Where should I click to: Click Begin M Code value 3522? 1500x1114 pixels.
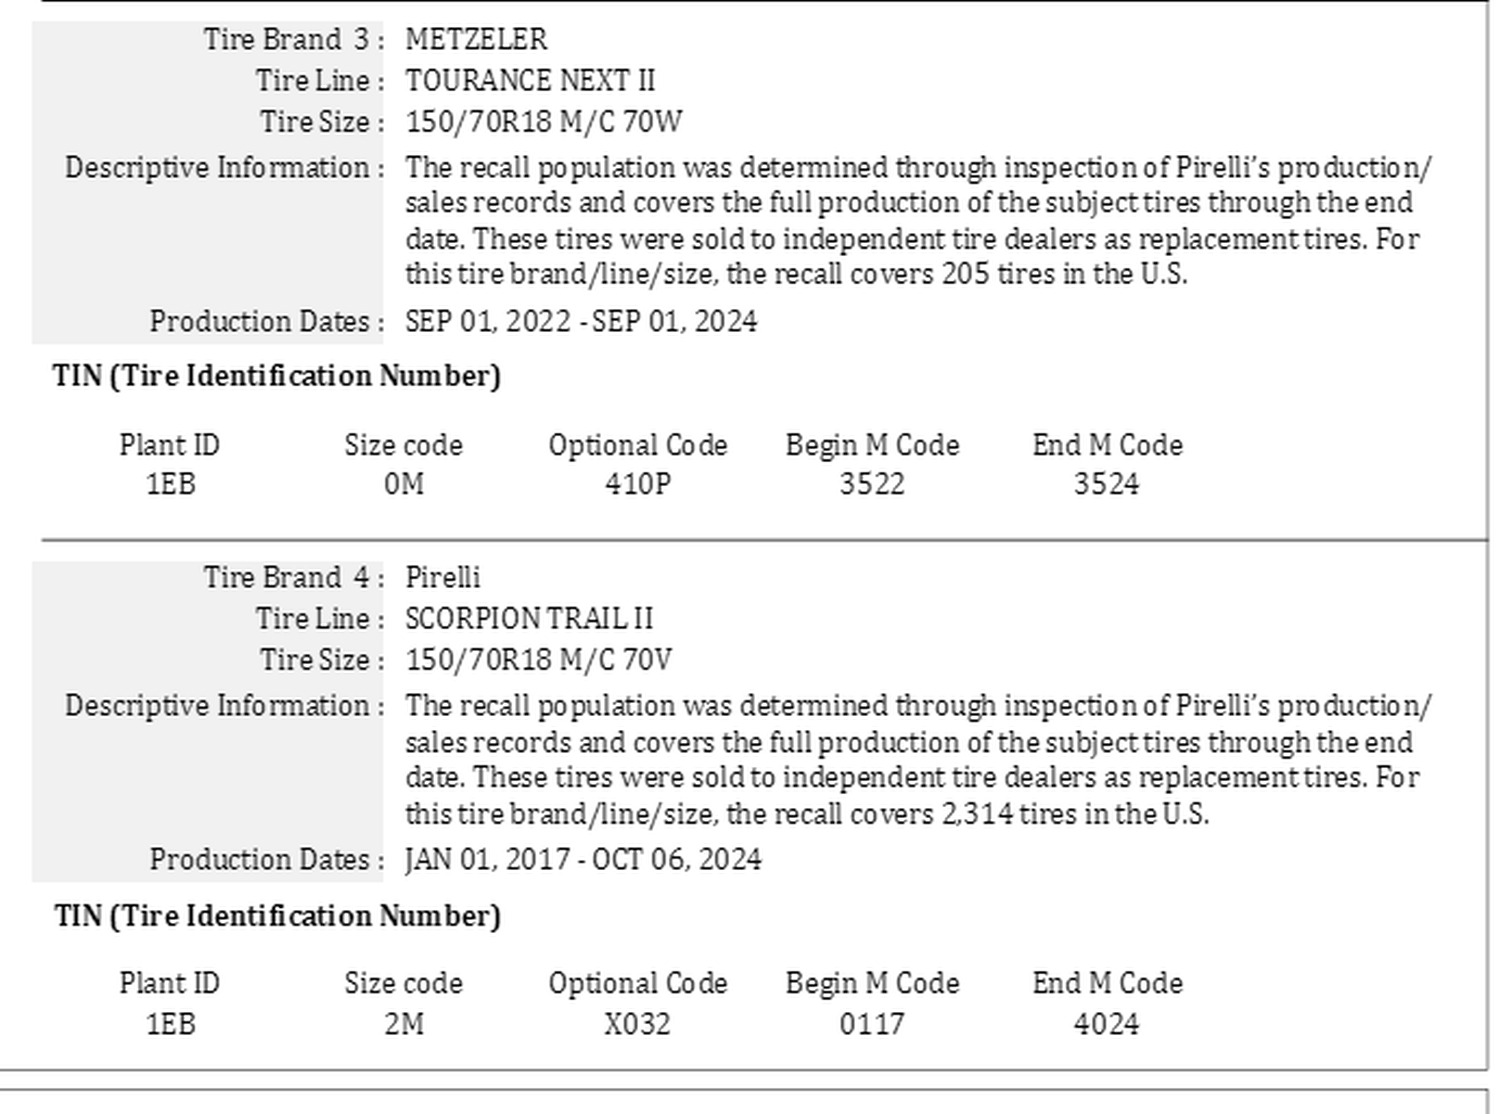tap(872, 485)
